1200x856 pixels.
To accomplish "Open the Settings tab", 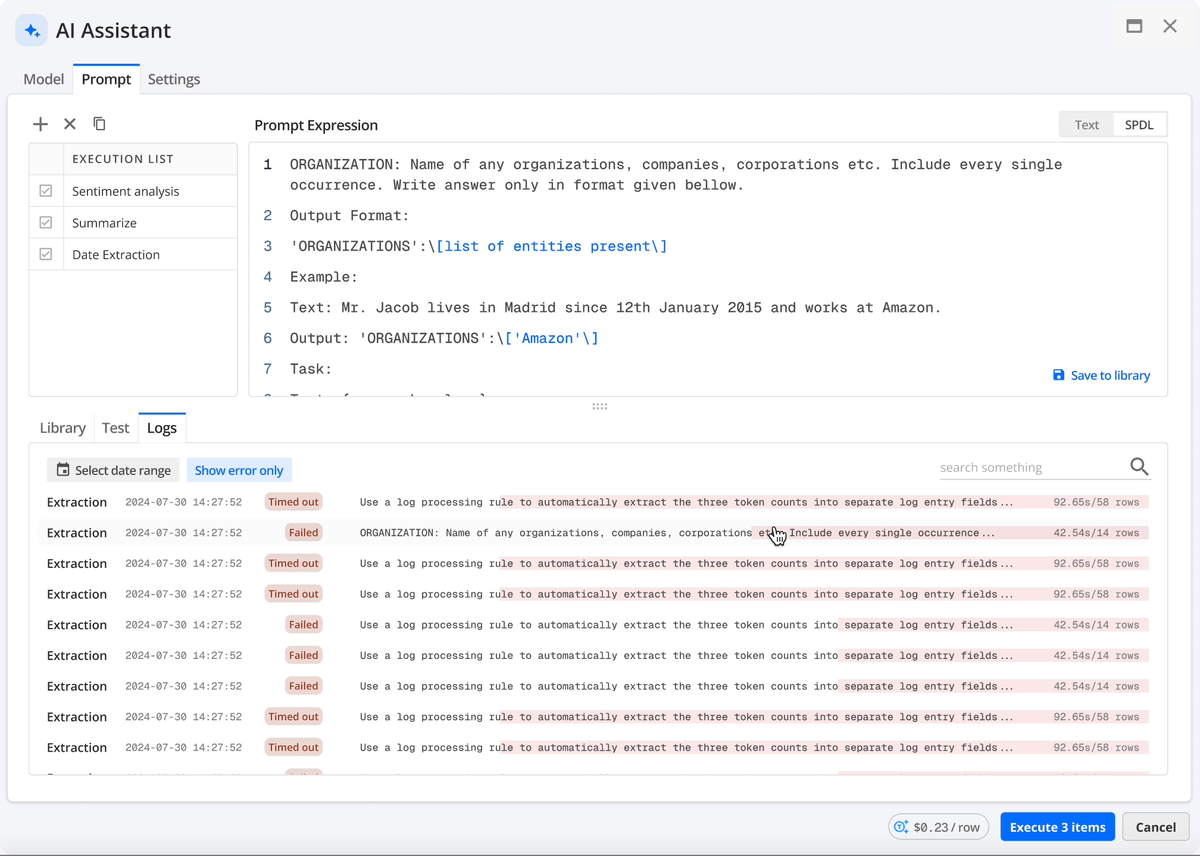I will [174, 79].
